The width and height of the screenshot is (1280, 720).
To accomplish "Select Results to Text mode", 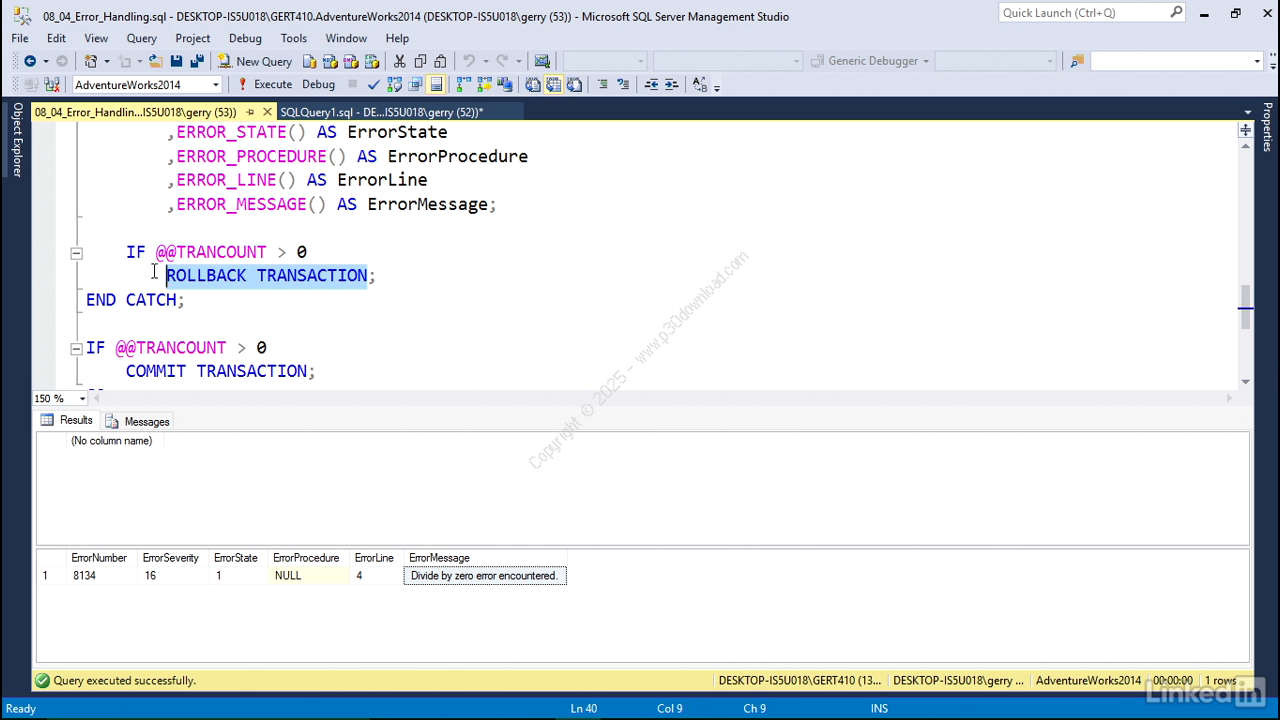I will coord(533,84).
